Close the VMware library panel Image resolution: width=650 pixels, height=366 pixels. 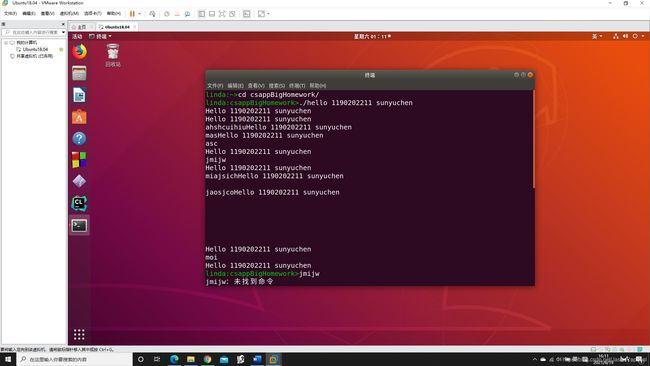[63, 24]
